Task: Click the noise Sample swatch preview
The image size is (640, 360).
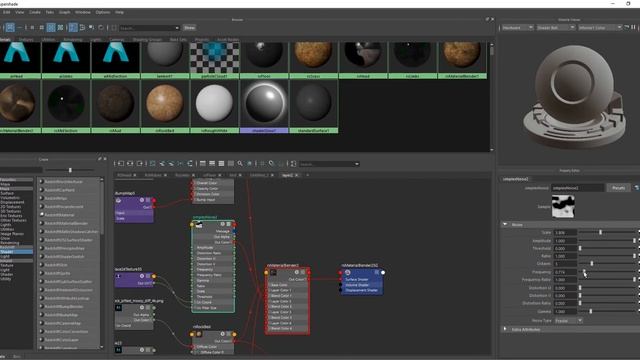Action: pyautogui.click(x=563, y=206)
